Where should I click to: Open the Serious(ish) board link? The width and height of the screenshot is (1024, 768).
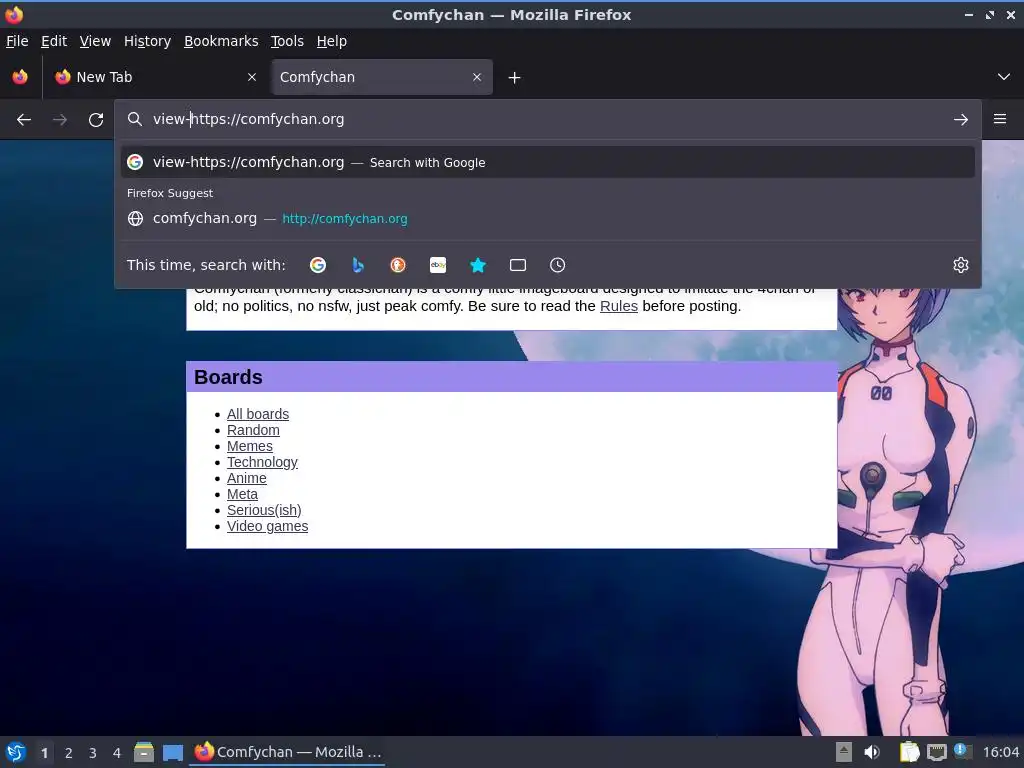(264, 510)
